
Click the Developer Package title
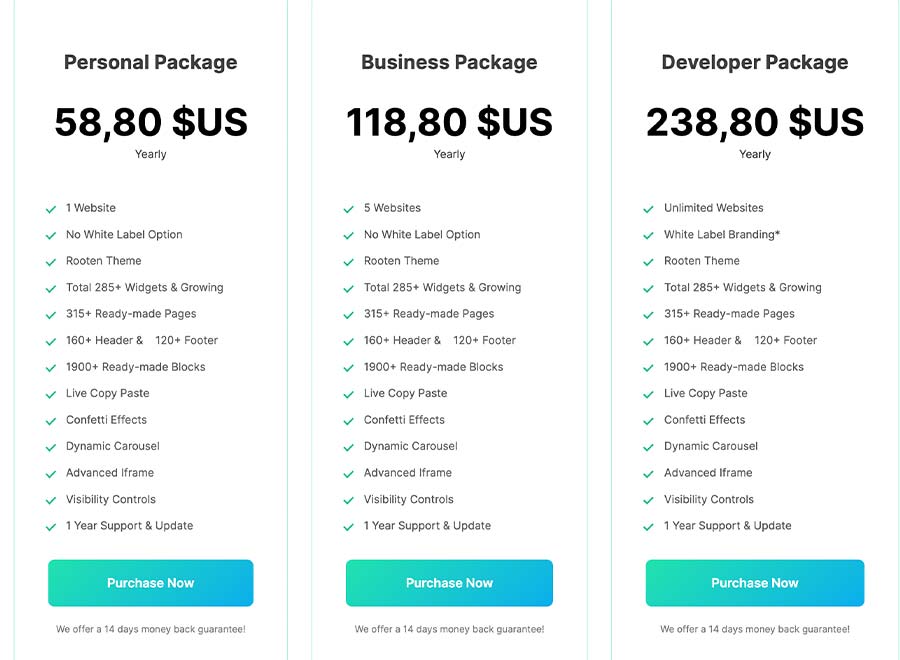[755, 62]
